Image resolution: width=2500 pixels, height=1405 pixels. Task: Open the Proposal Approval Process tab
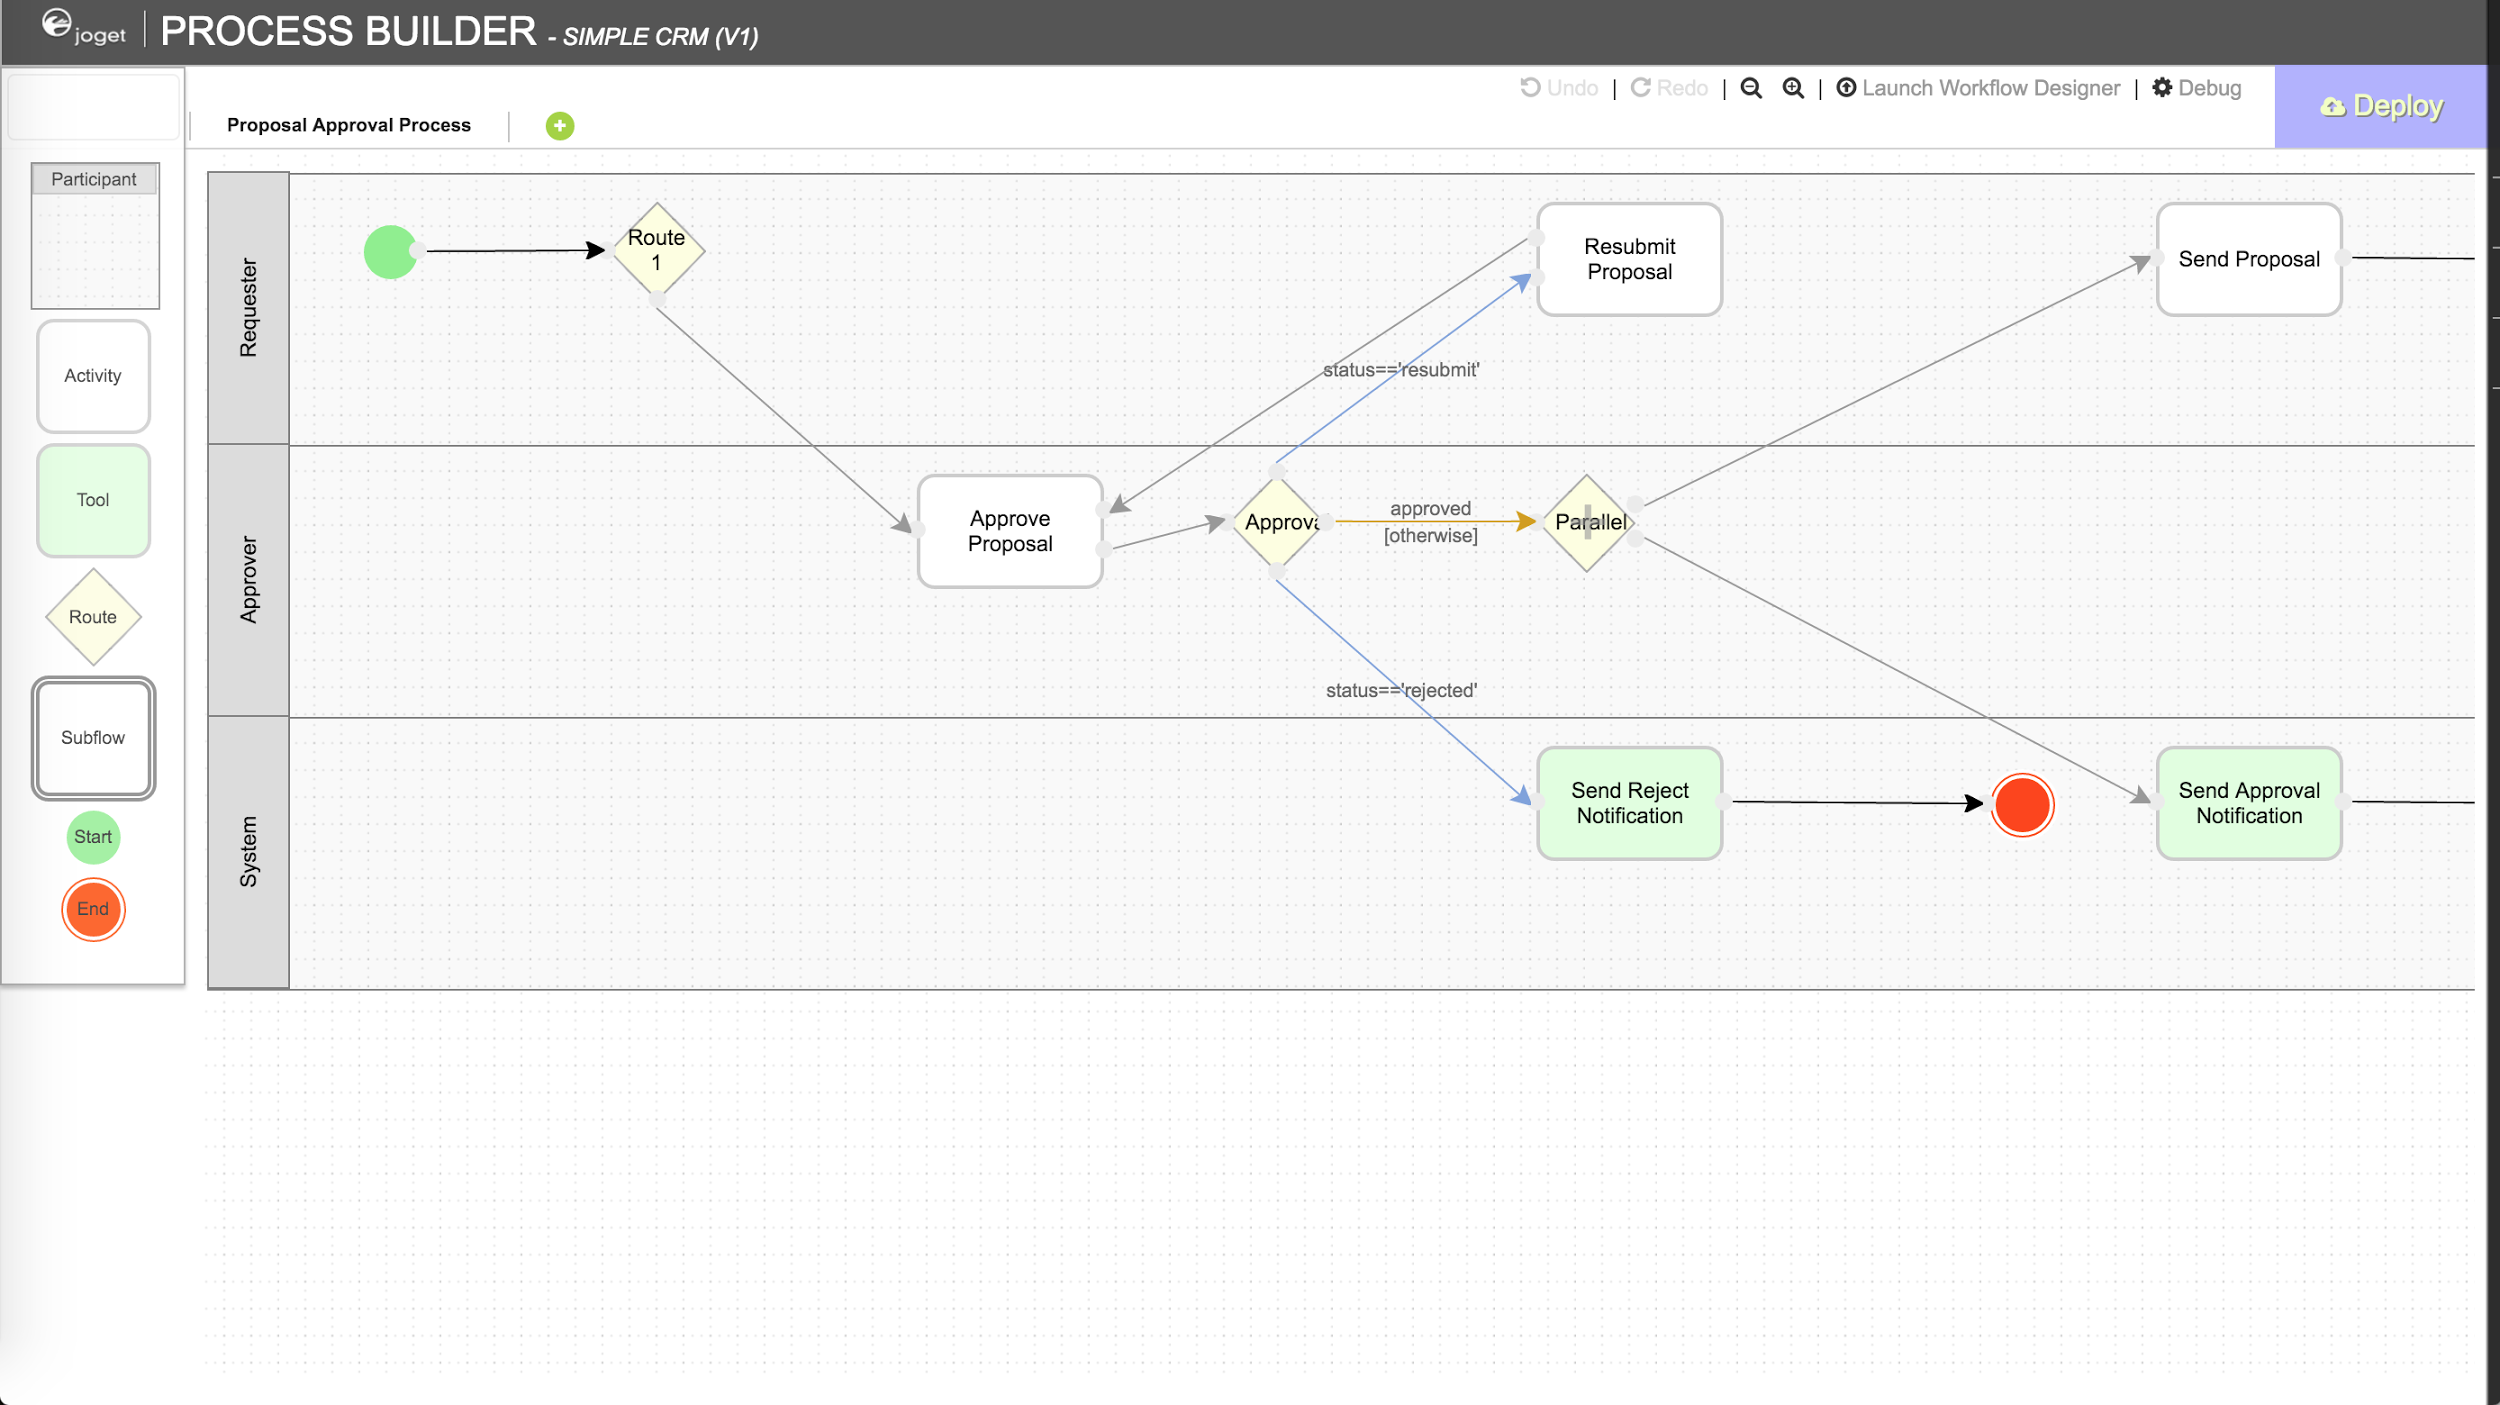click(x=348, y=125)
